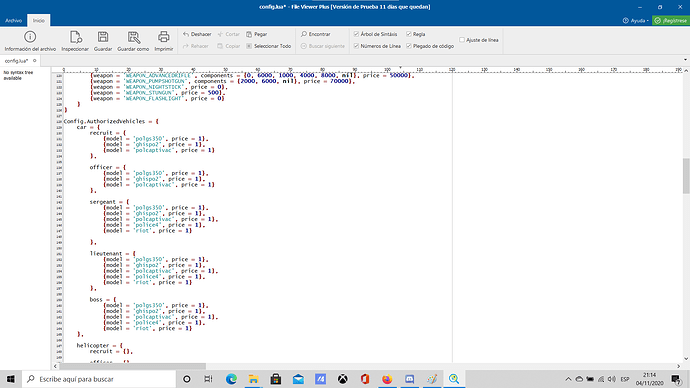Open Office app from taskbar

365,379
